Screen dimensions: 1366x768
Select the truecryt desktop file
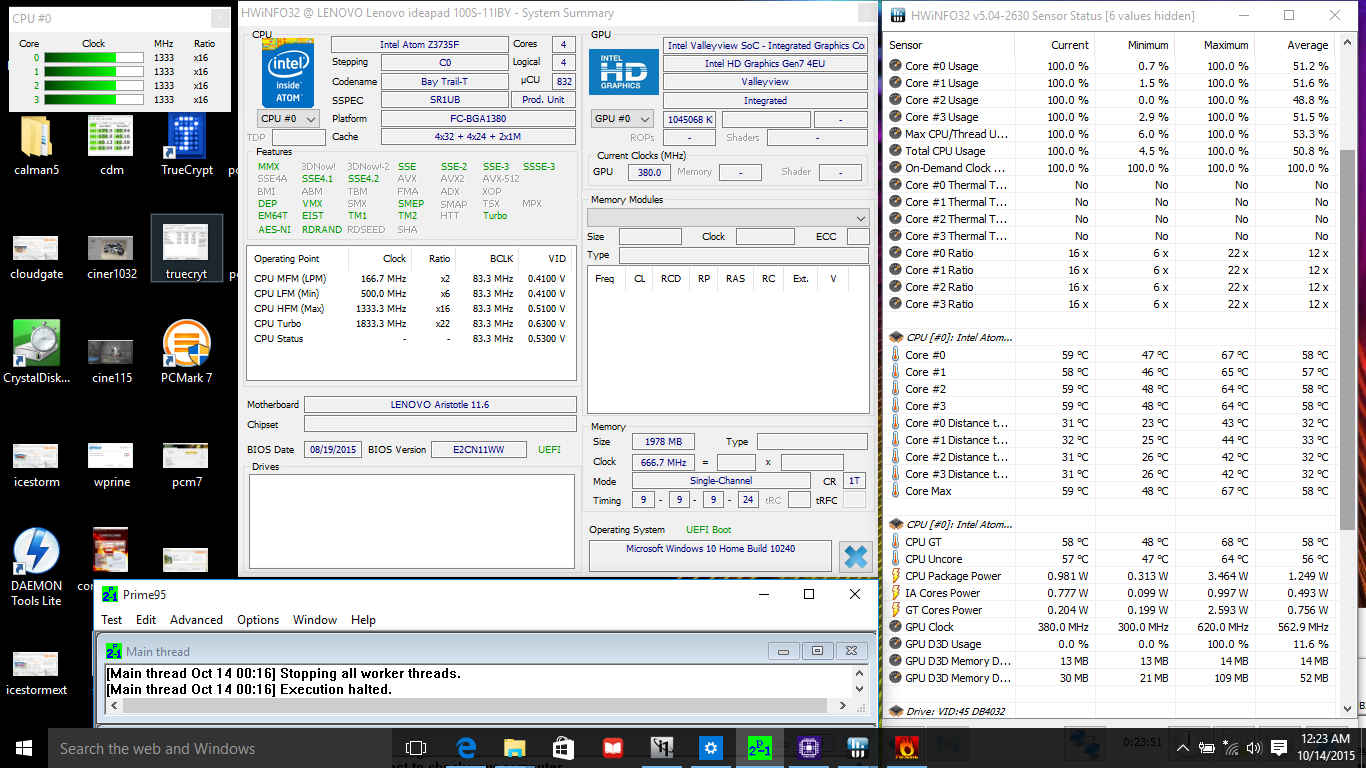click(186, 250)
